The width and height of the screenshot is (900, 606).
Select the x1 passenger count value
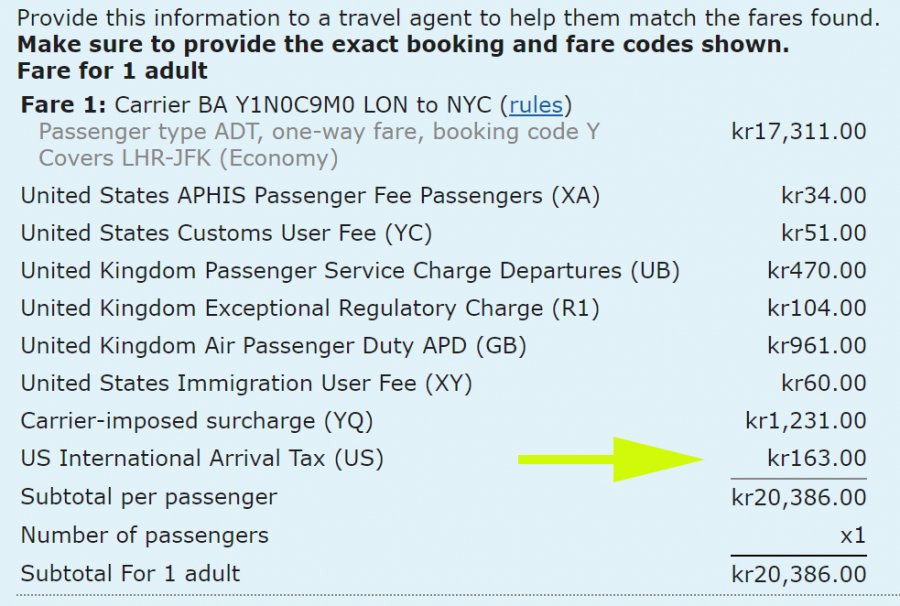(x=852, y=535)
